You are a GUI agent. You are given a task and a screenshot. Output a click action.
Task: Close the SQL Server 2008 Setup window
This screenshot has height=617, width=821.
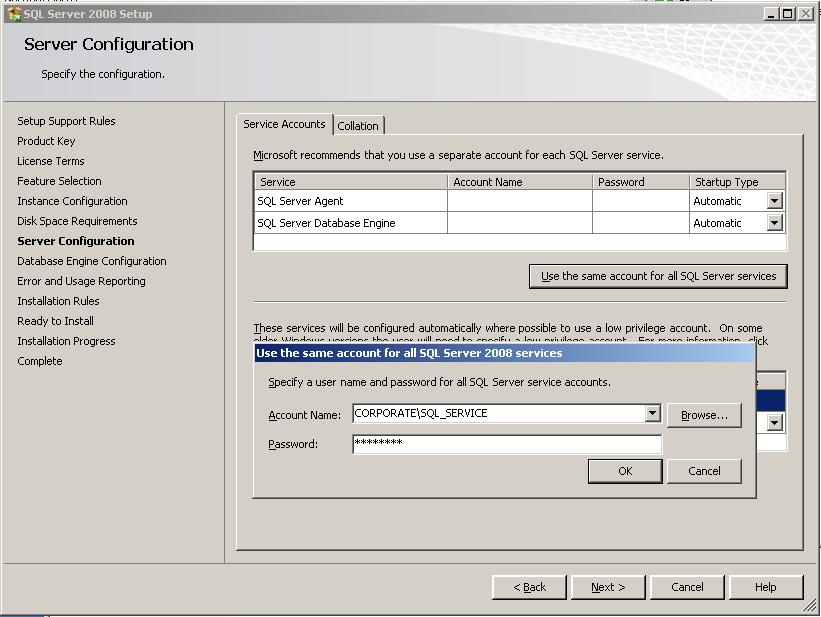point(806,14)
